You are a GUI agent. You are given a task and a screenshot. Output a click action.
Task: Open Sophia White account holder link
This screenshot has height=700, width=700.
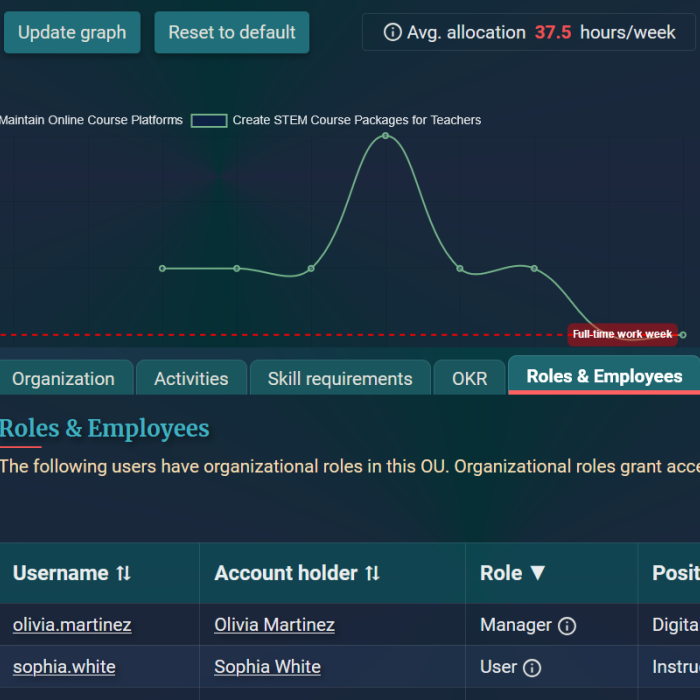[x=267, y=667]
